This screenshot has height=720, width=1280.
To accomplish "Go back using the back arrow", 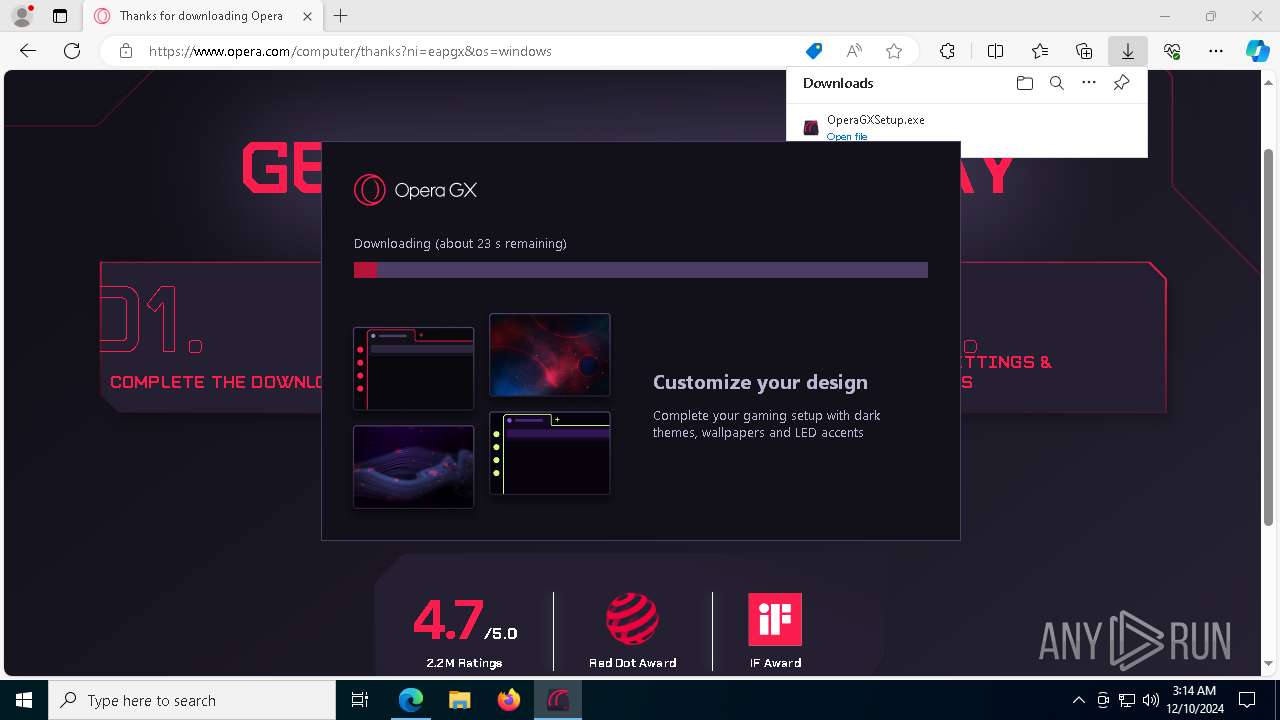I will [28, 51].
